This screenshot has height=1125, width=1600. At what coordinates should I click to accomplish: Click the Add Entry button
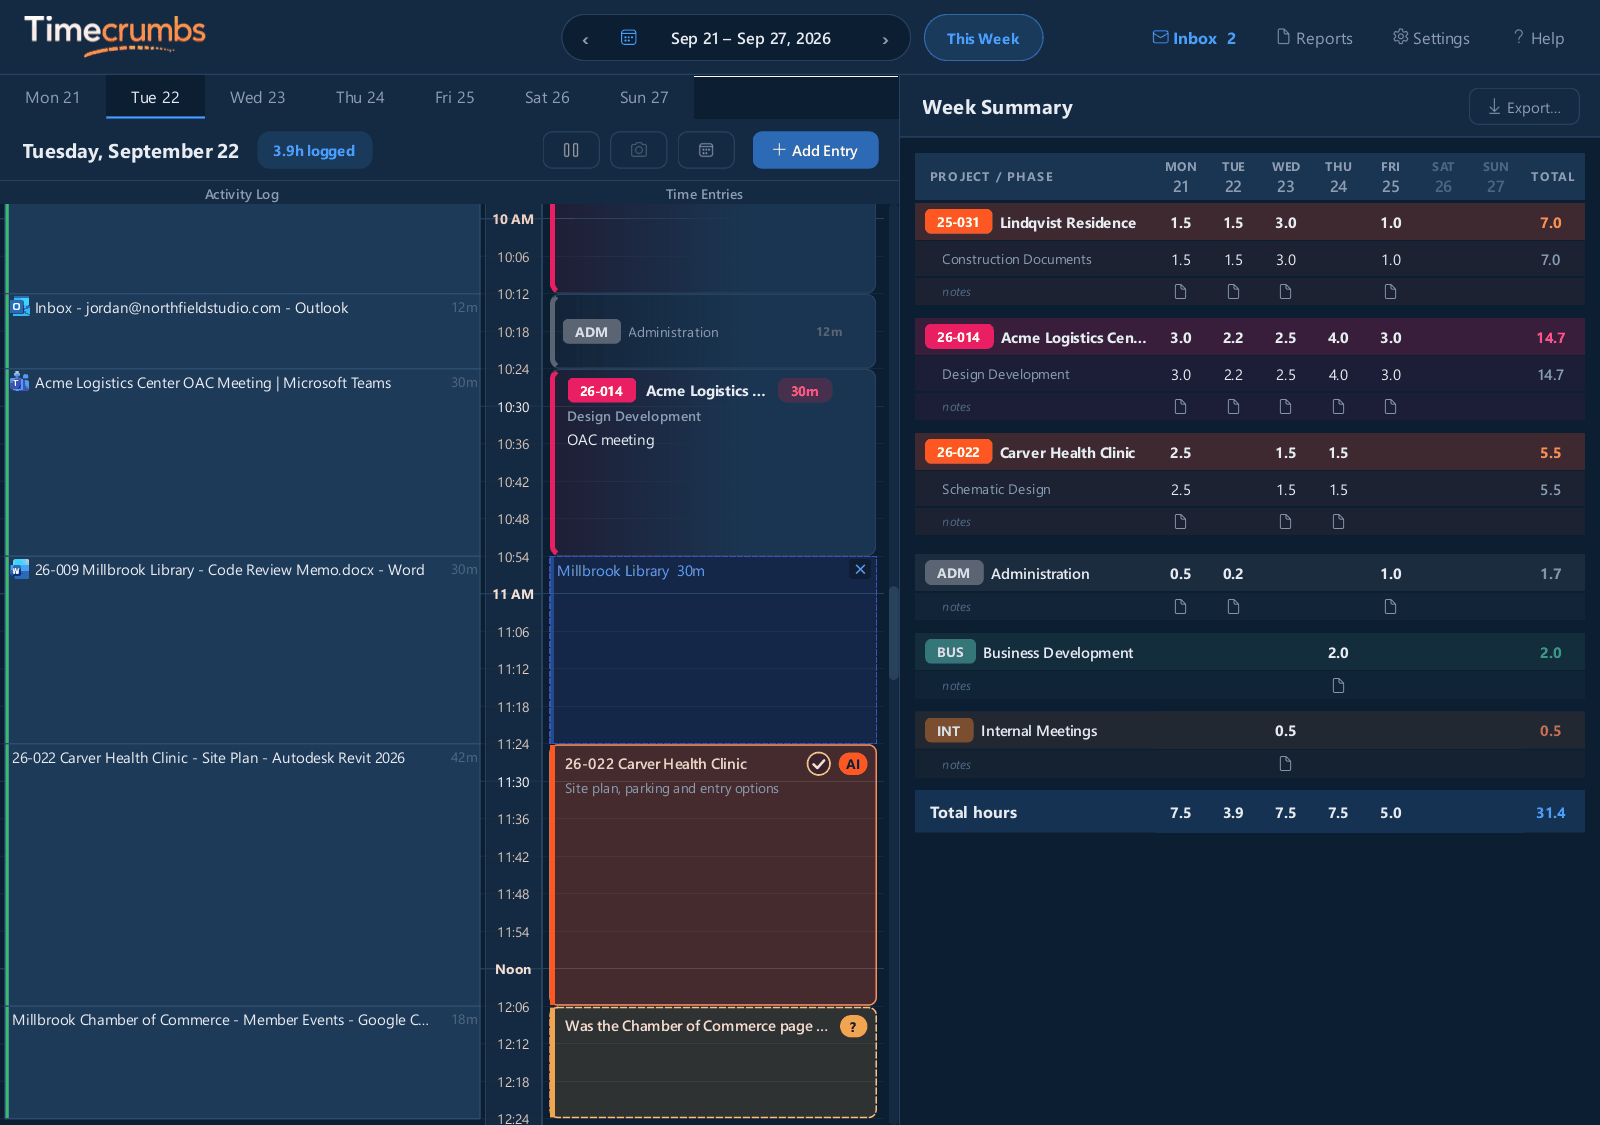(816, 150)
